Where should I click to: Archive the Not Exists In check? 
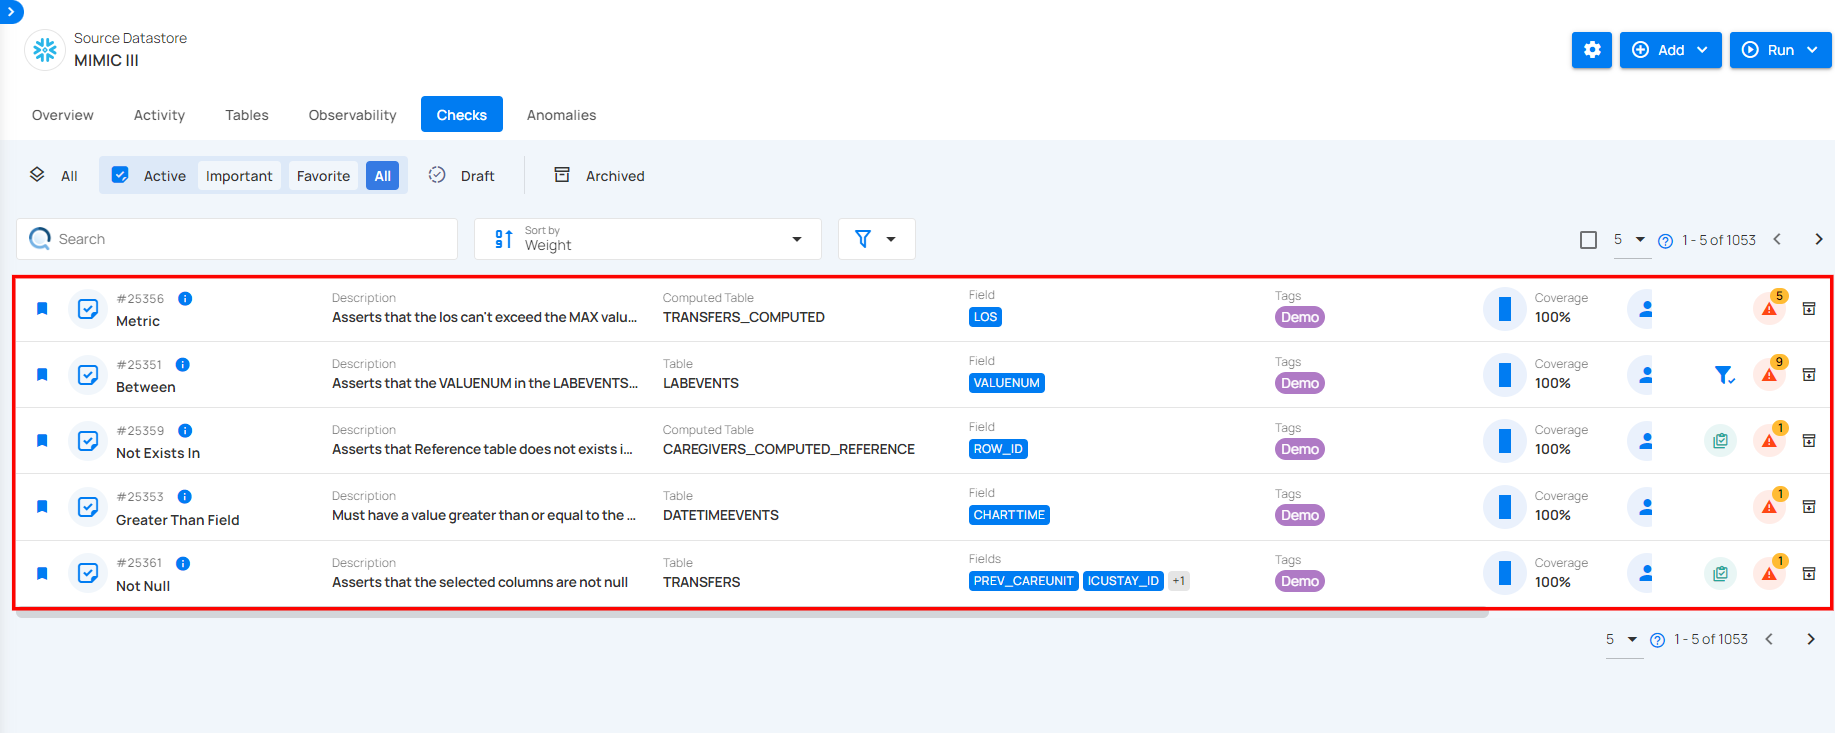pos(1809,441)
